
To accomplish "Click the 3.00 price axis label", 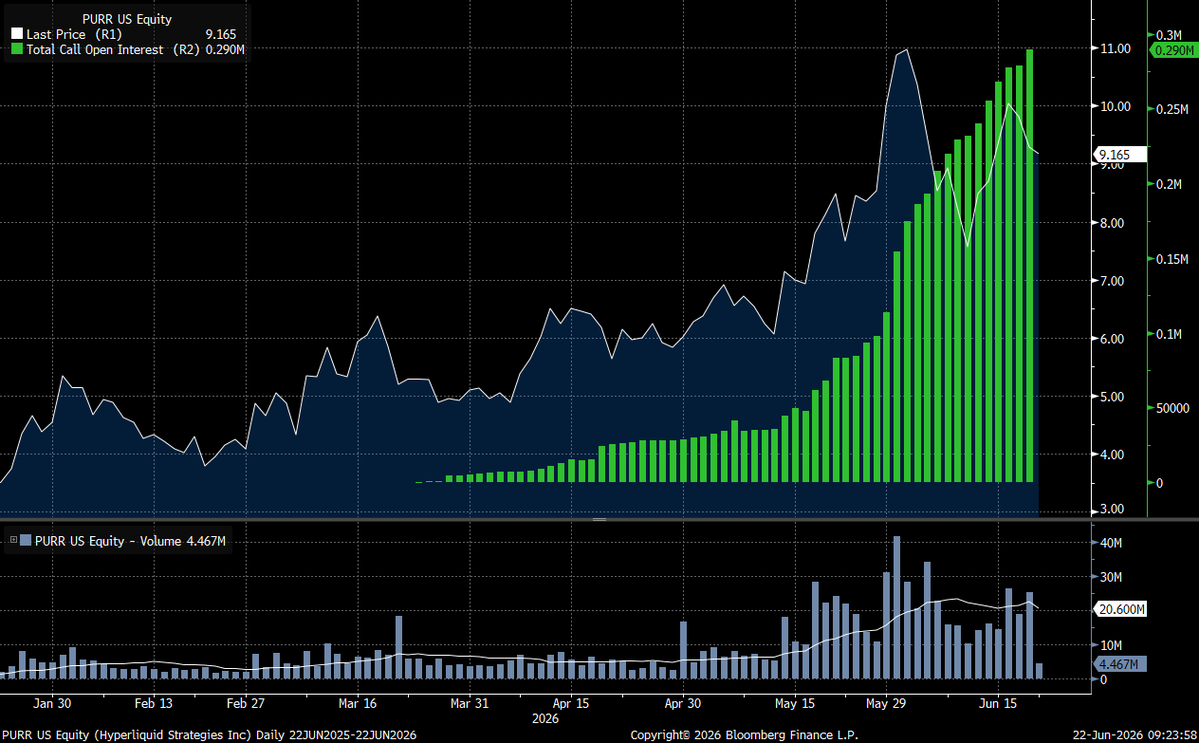I will [x=1112, y=508].
